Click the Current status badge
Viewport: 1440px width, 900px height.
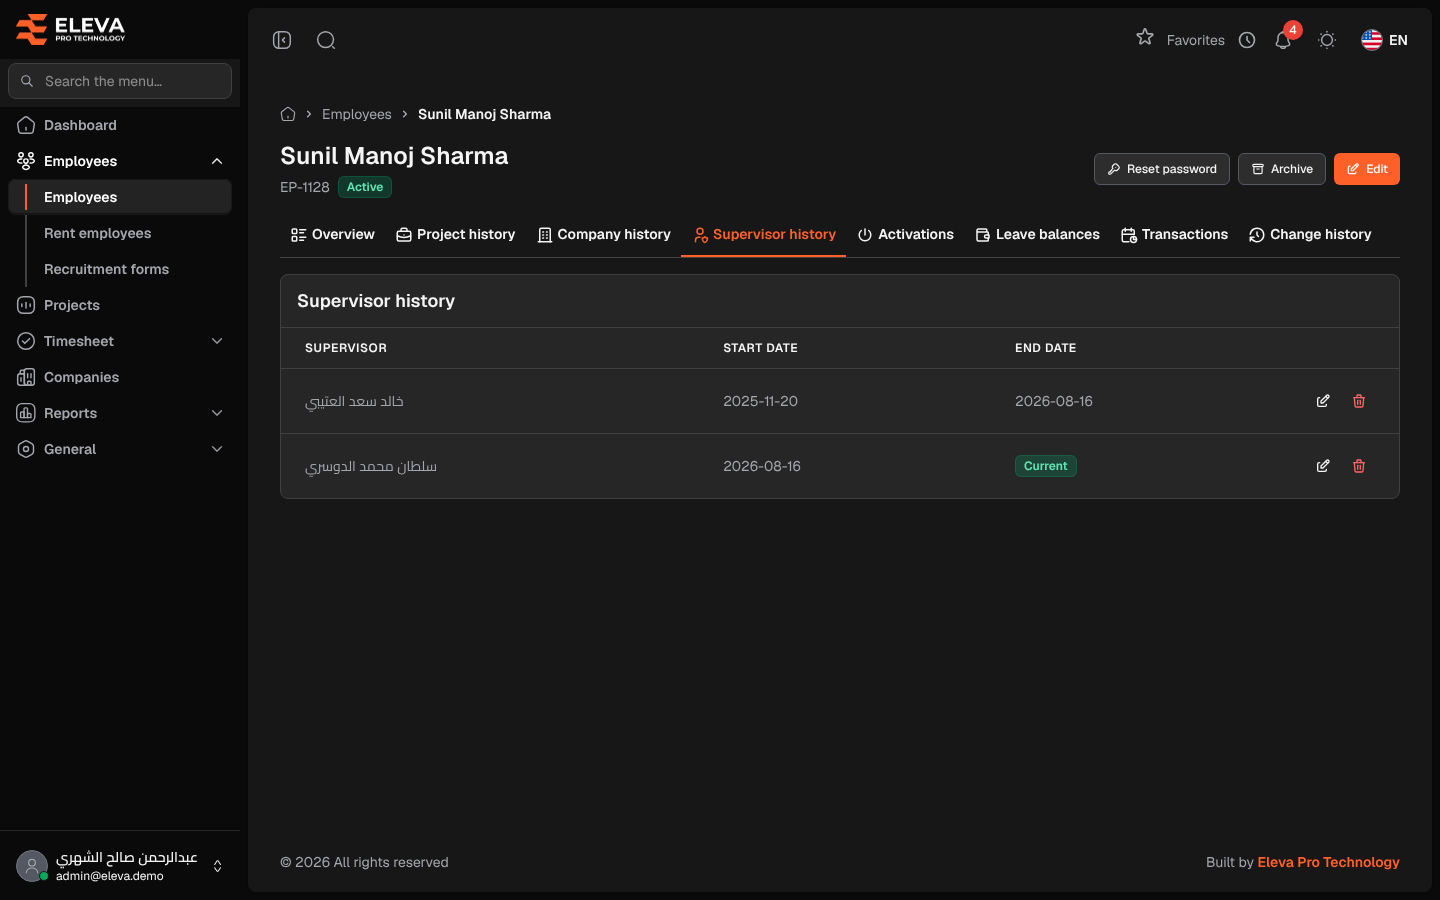click(1046, 466)
